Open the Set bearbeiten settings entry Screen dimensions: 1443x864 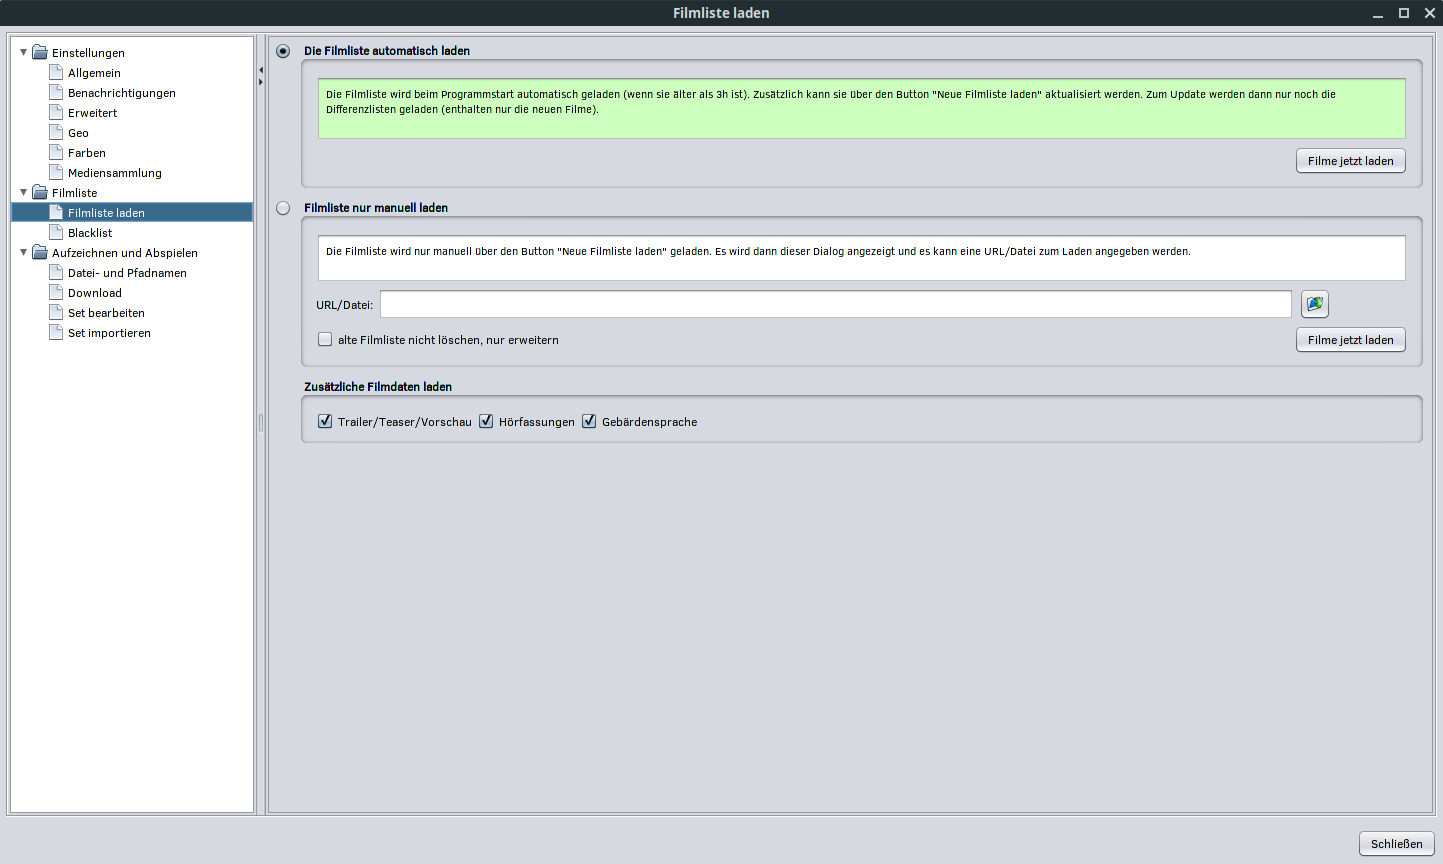[x=106, y=313]
